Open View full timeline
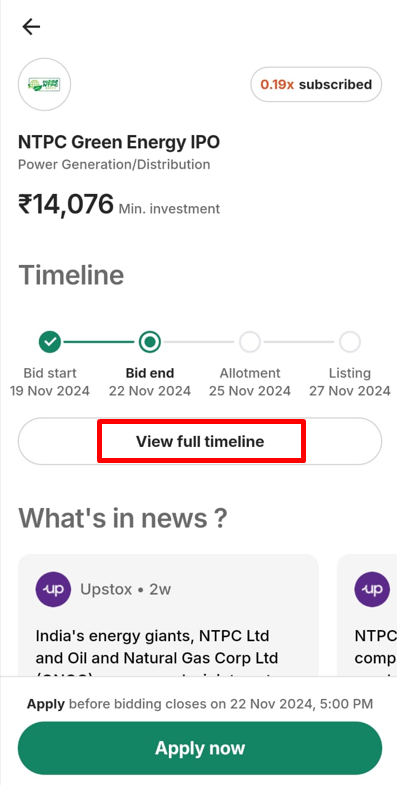Viewport: 397px width, 785px height. 200,442
